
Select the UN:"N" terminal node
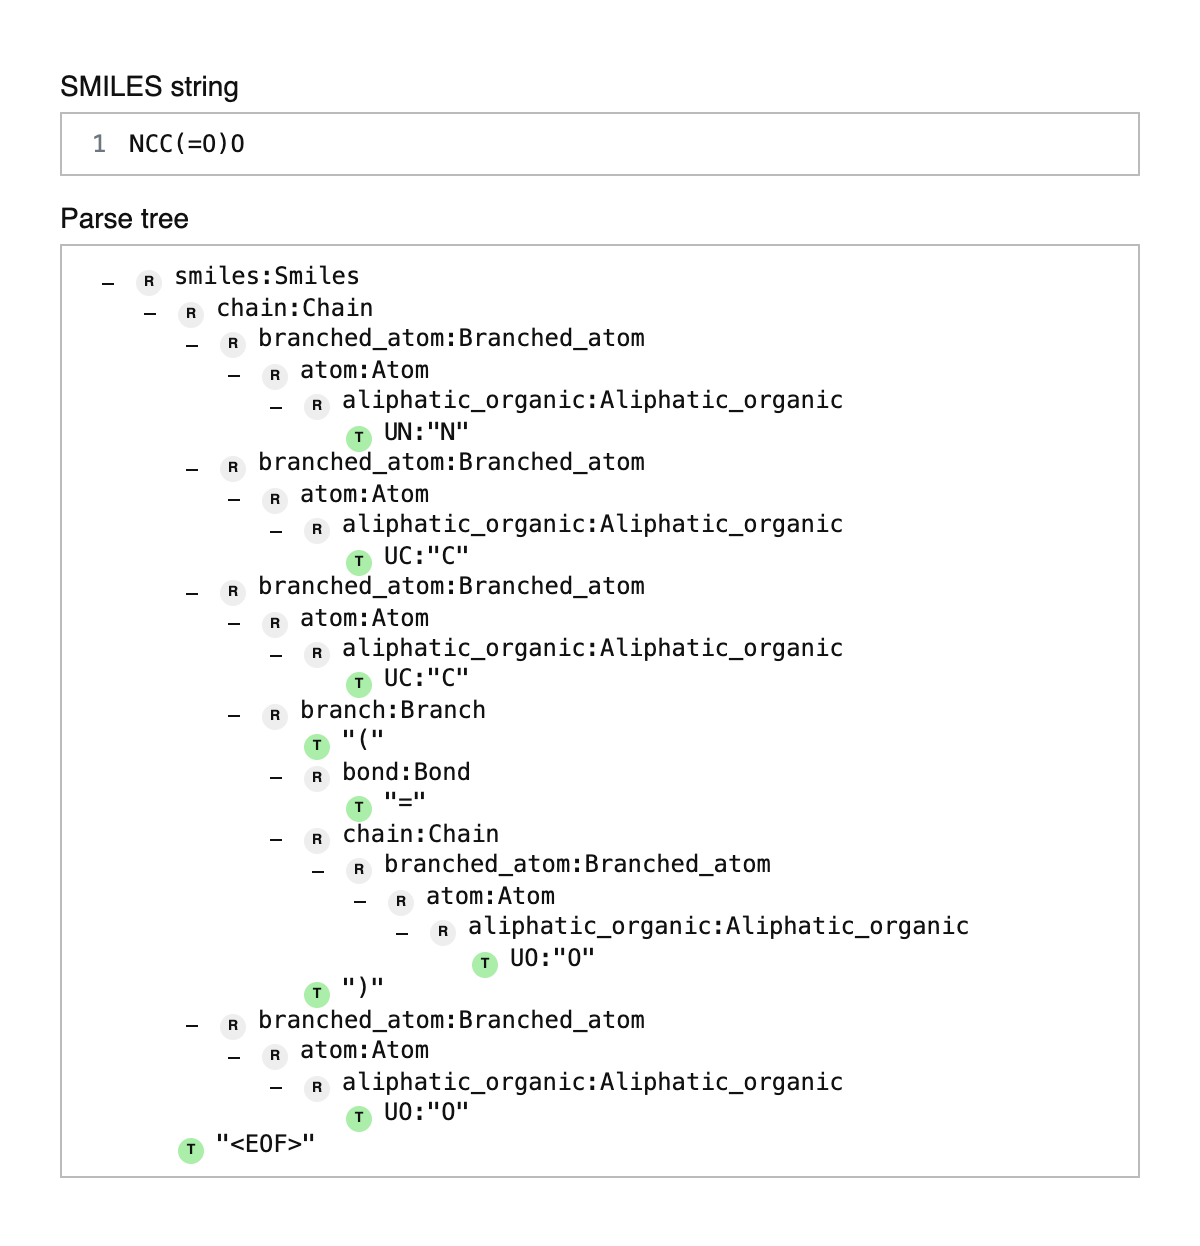point(426,432)
